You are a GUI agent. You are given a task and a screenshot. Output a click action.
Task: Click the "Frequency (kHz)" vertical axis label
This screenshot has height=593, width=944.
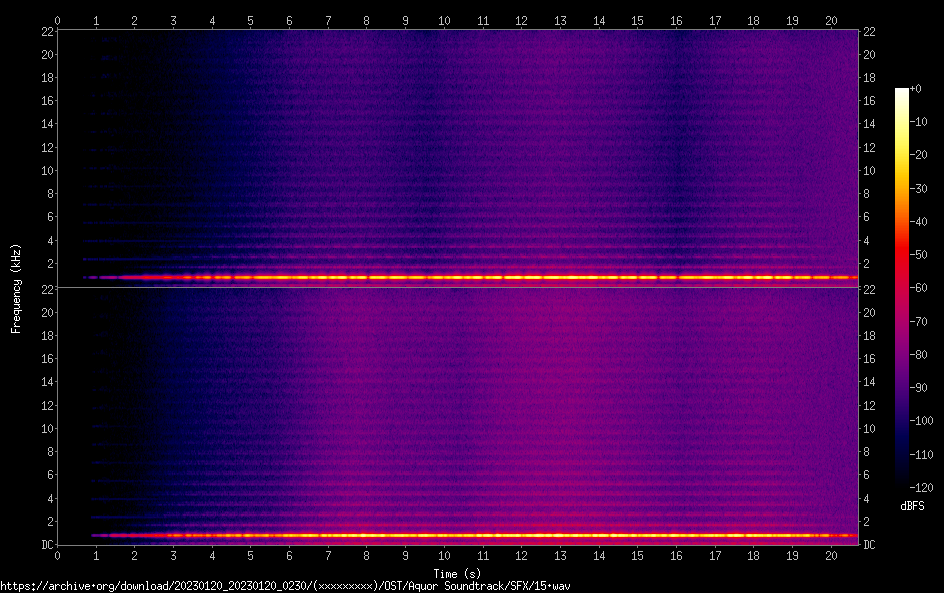coord(16,288)
